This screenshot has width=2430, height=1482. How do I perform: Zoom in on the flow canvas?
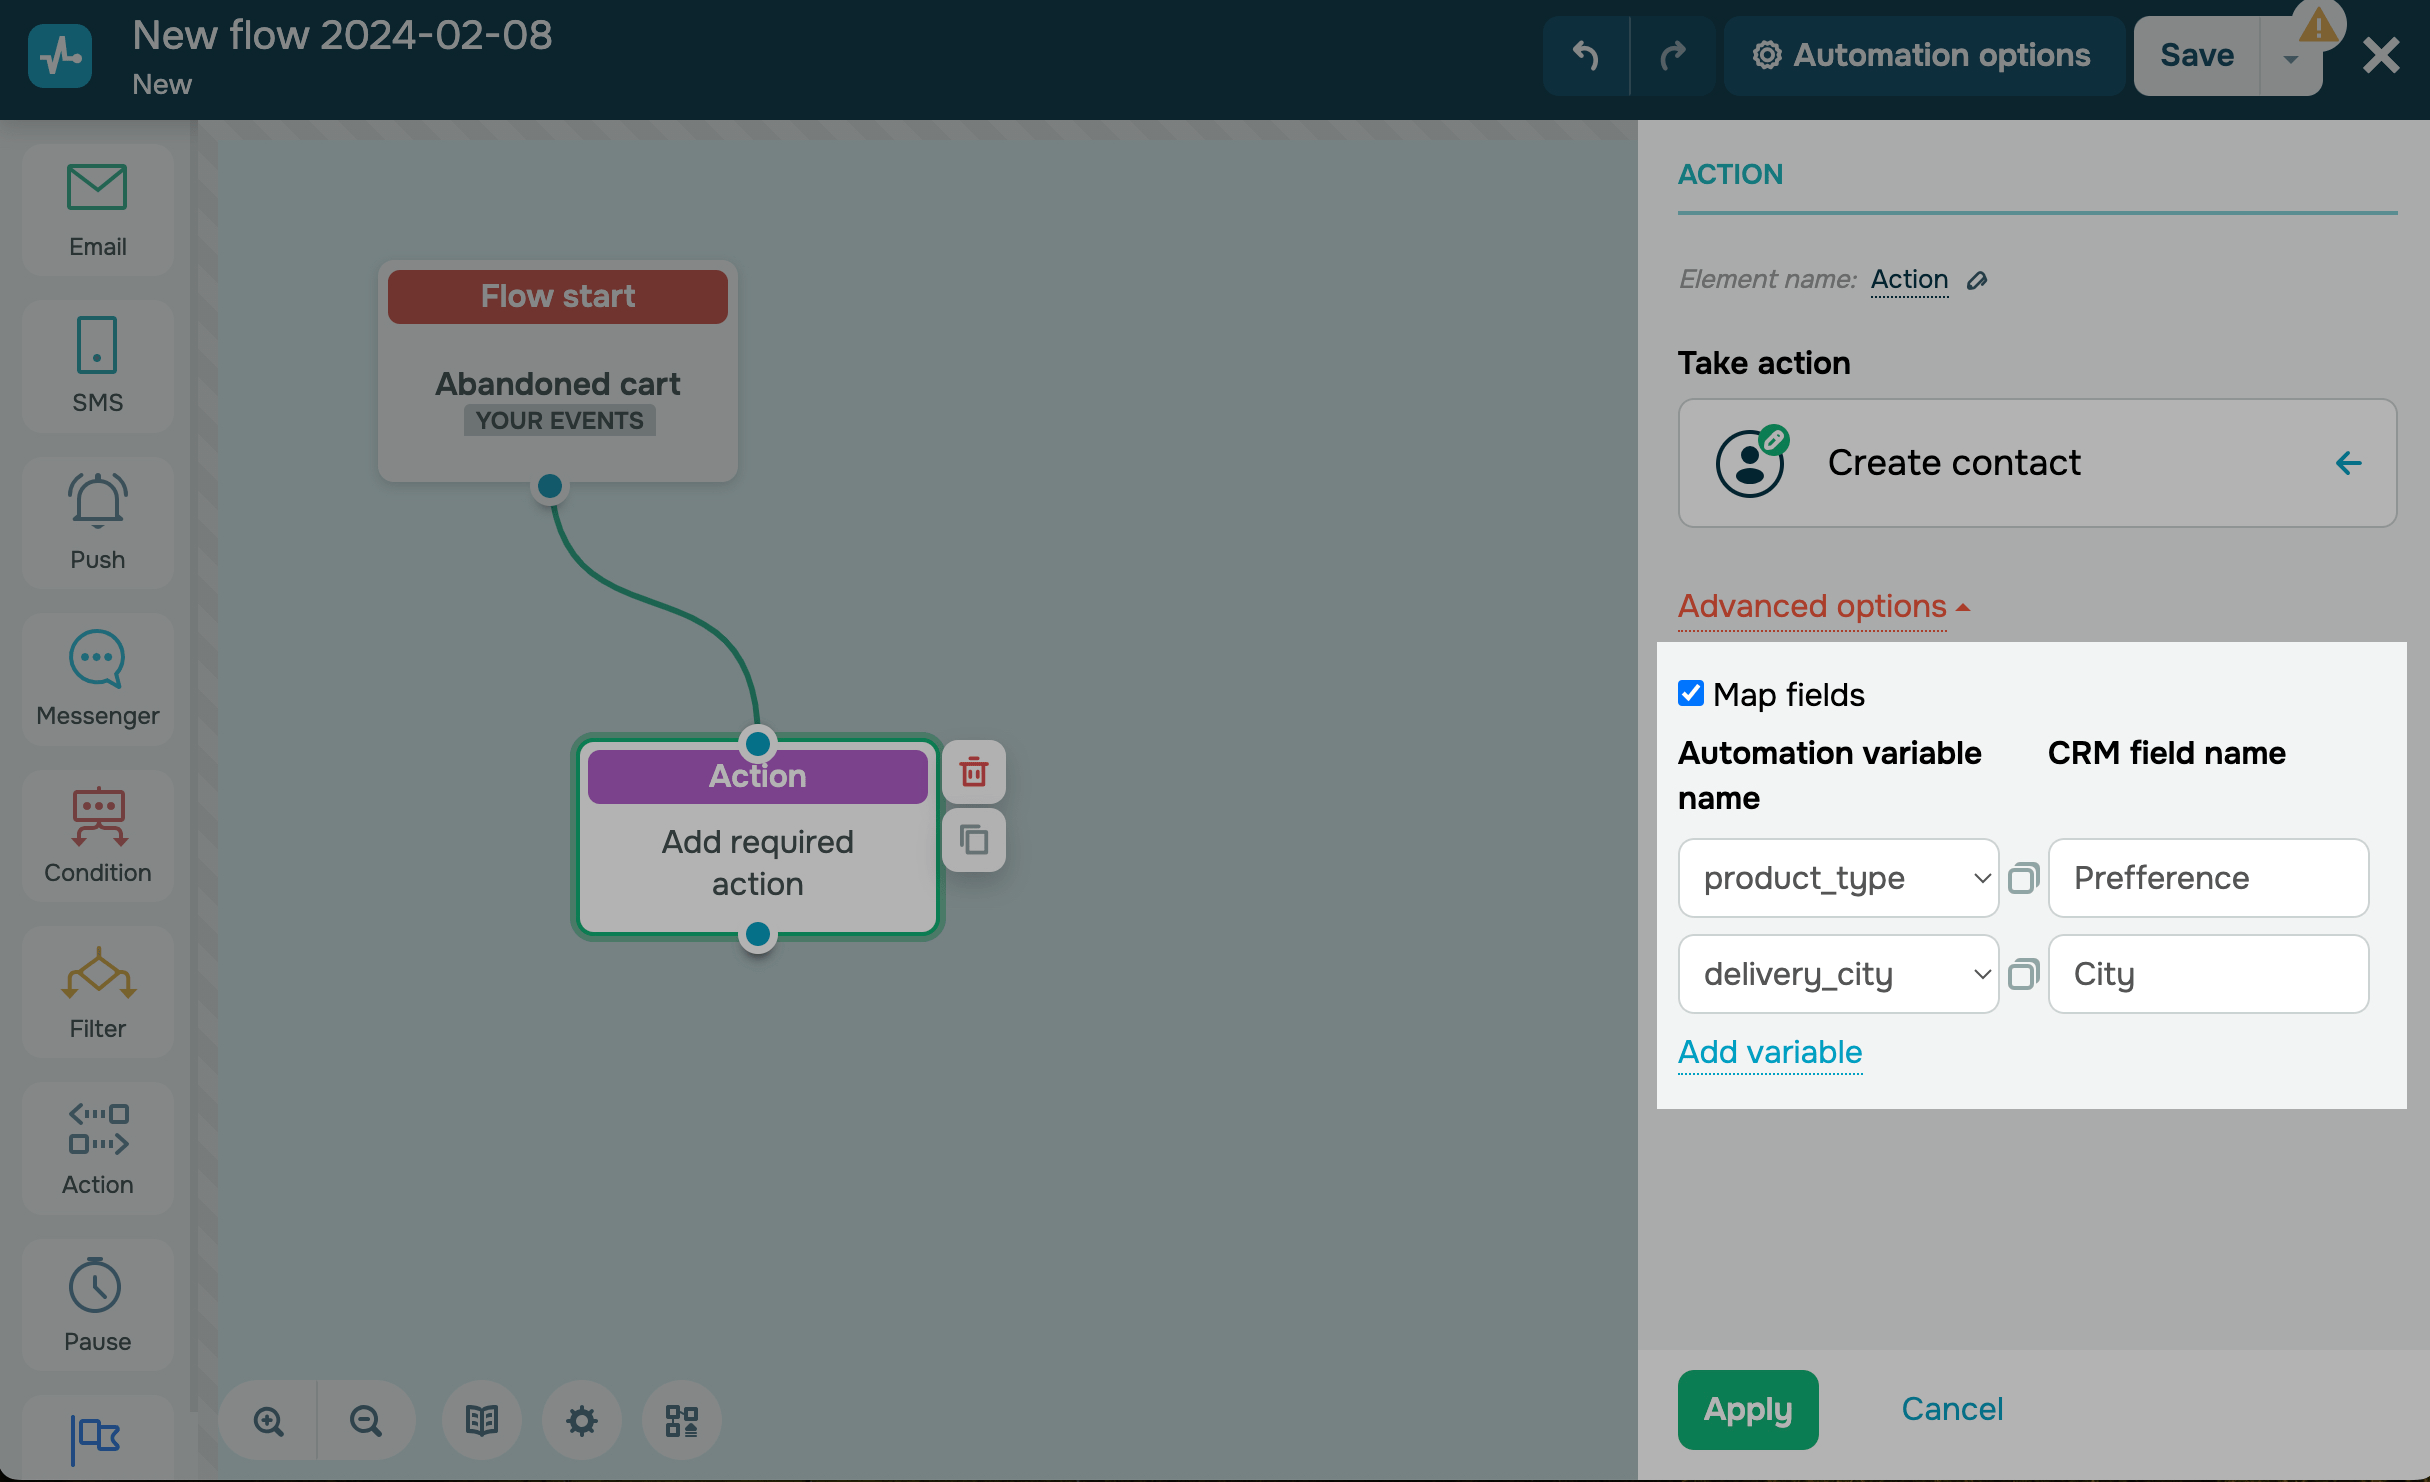(x=268, y=1420)
